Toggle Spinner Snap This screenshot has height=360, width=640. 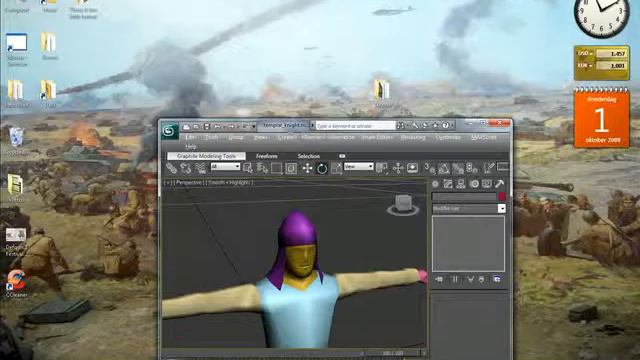click(472, 168)
